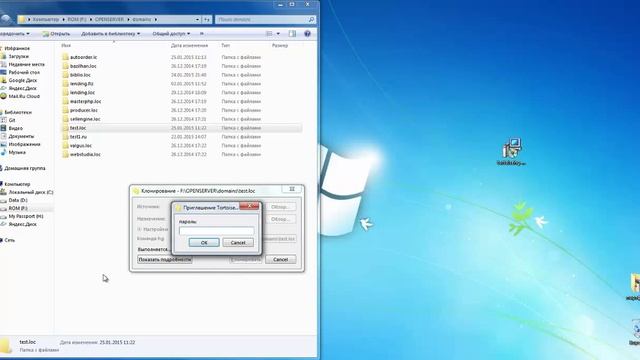
Task: Click the Открыть toolbar button
Action: point(56,34)
